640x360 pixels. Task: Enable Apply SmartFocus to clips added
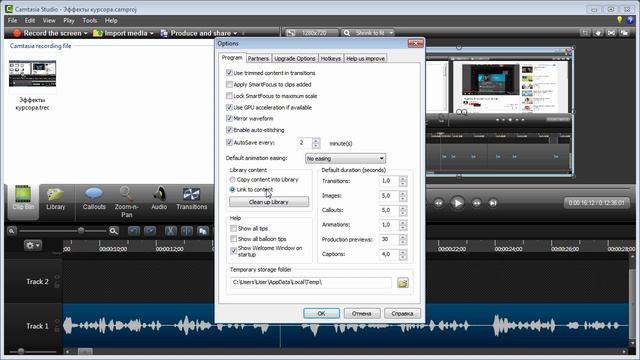[229, 84]
